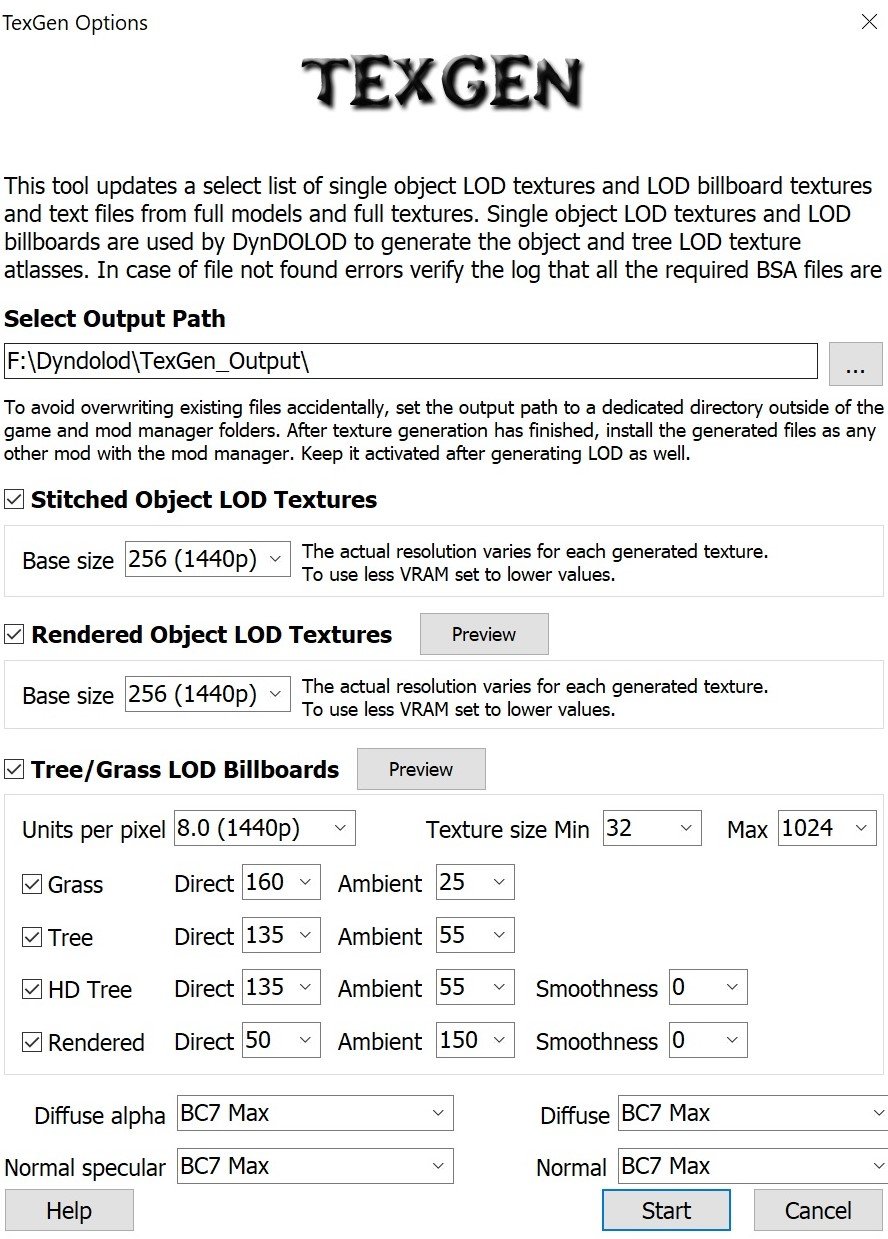Open Rendered Object base size dropdown
The image size is (888, 1239).
coord(208,694)
